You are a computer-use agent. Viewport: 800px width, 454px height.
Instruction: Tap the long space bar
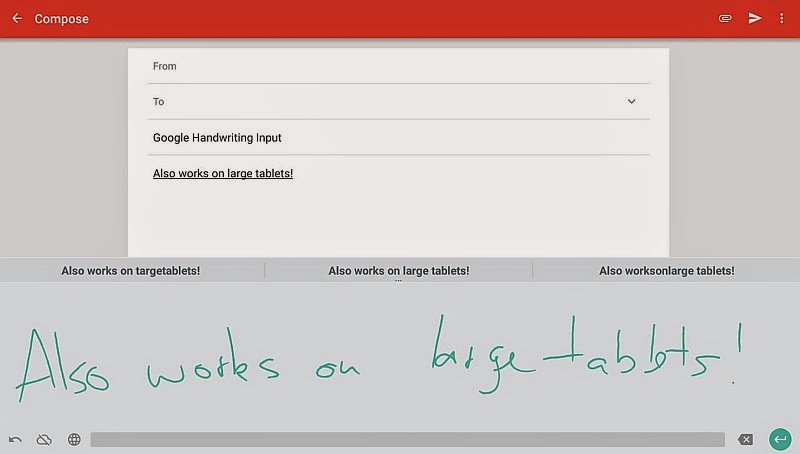pyautogui.click(x=408, y=439)
